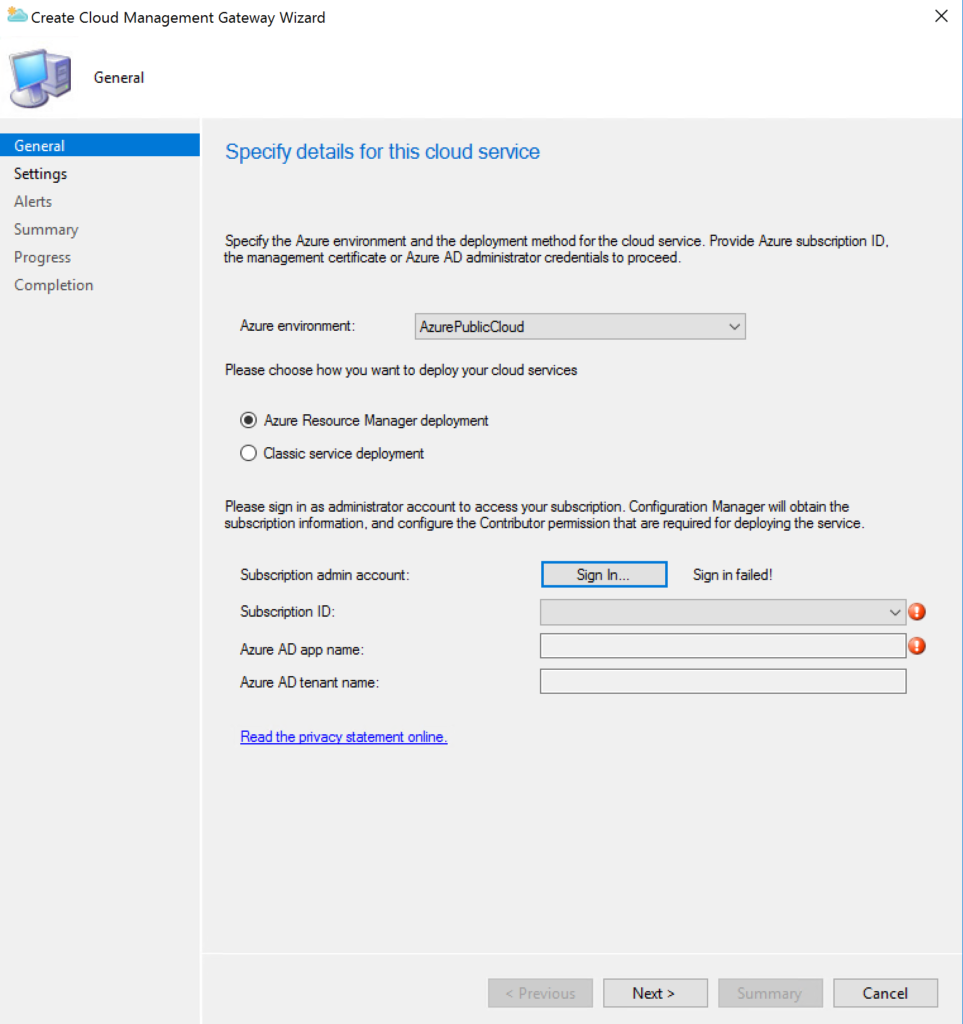Click the cloud icon in the title bar
Screen dimensions: 963x1024
(x=16, y=16)
